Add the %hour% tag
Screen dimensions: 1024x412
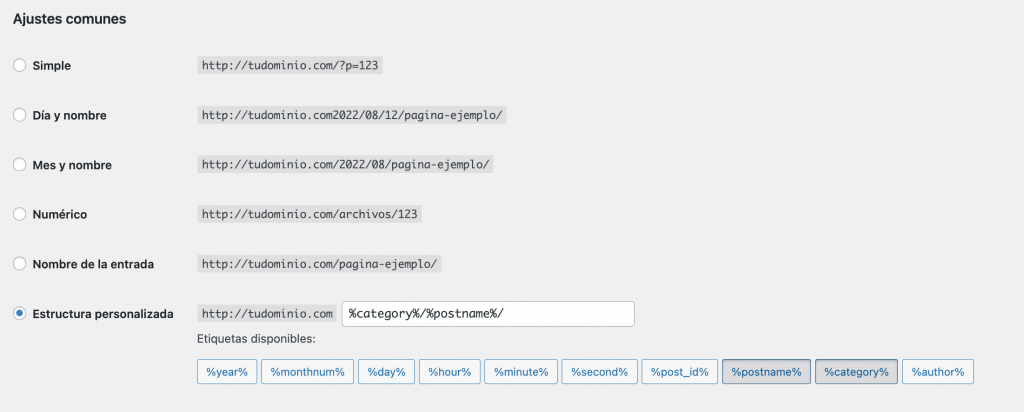coord(450,372)
